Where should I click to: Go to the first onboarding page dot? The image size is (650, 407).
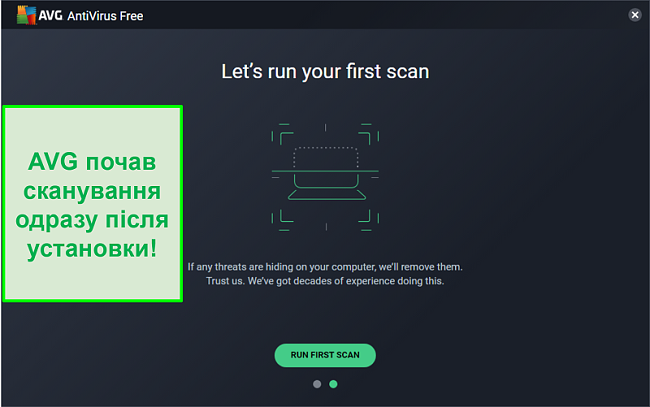coord(317,384)
